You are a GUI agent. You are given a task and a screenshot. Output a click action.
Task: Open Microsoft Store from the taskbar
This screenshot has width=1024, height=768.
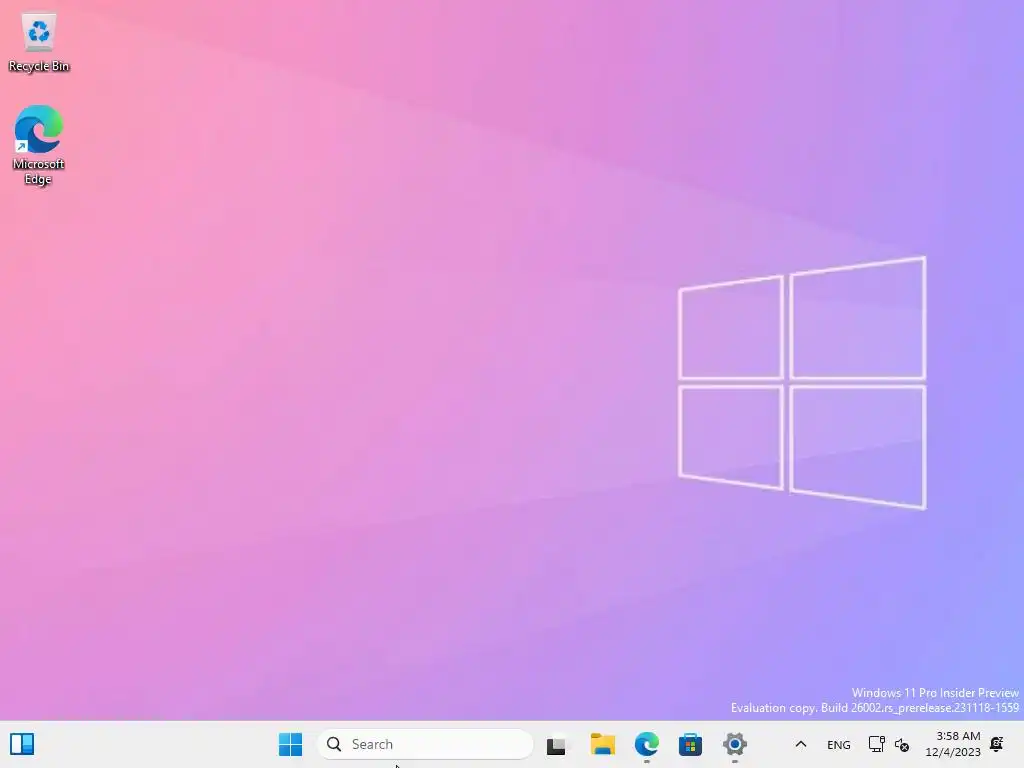pos(690,744)
